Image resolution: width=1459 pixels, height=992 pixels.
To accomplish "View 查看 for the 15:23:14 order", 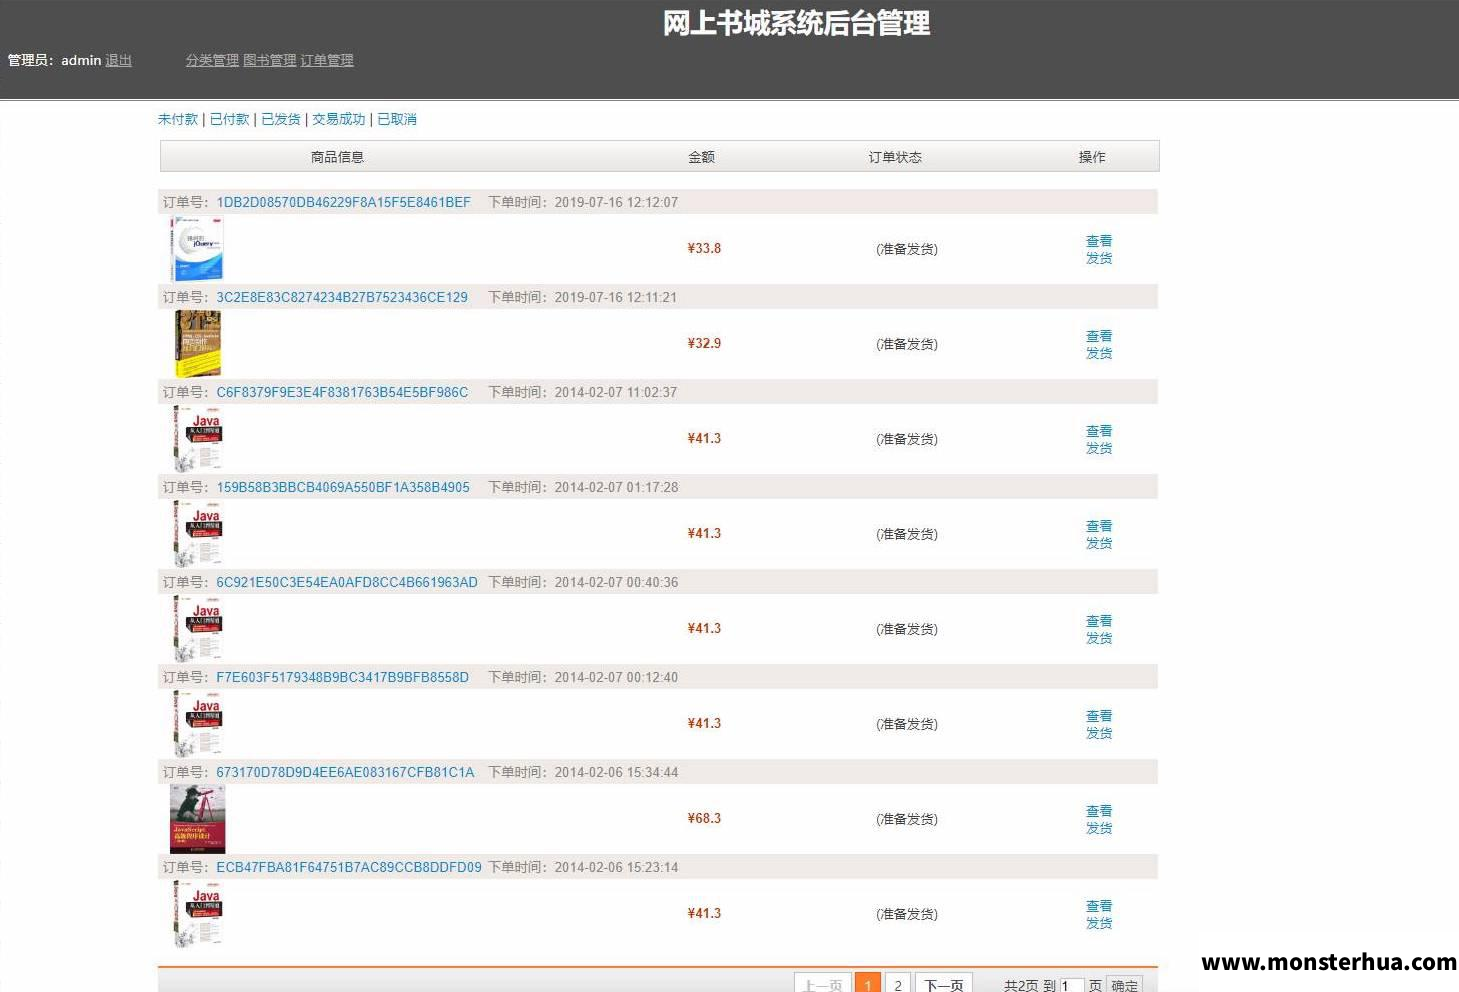I will point(1099,906).
